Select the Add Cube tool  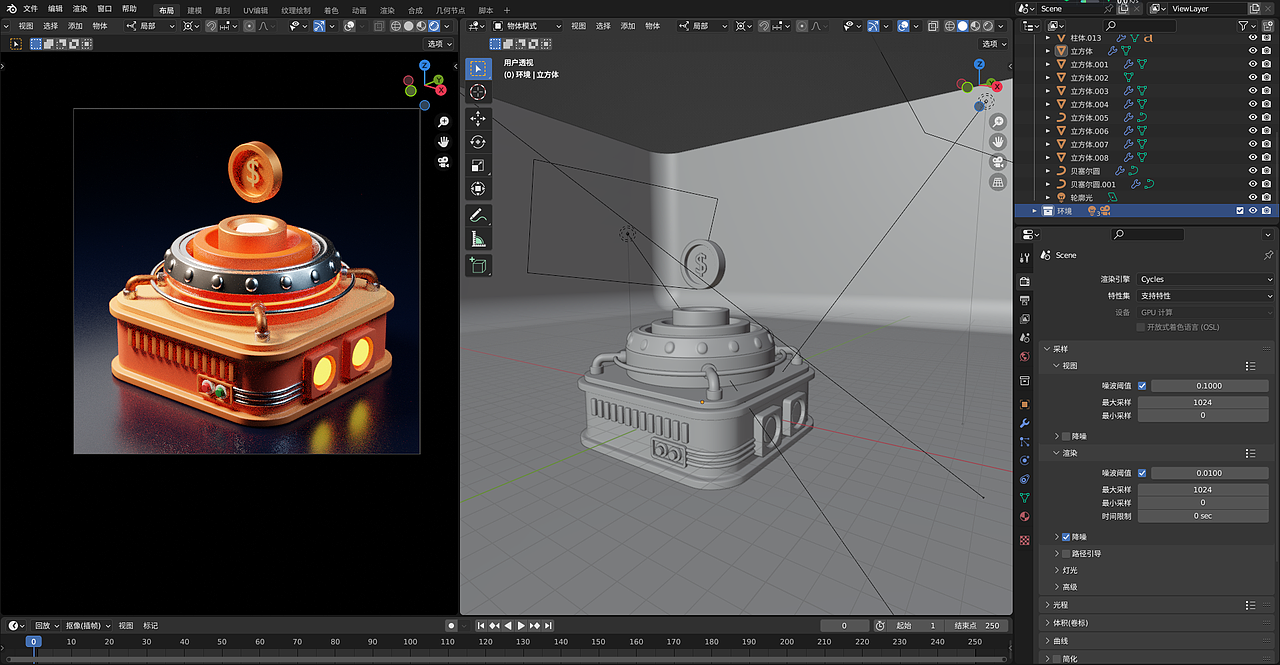[x=478, y=265]
